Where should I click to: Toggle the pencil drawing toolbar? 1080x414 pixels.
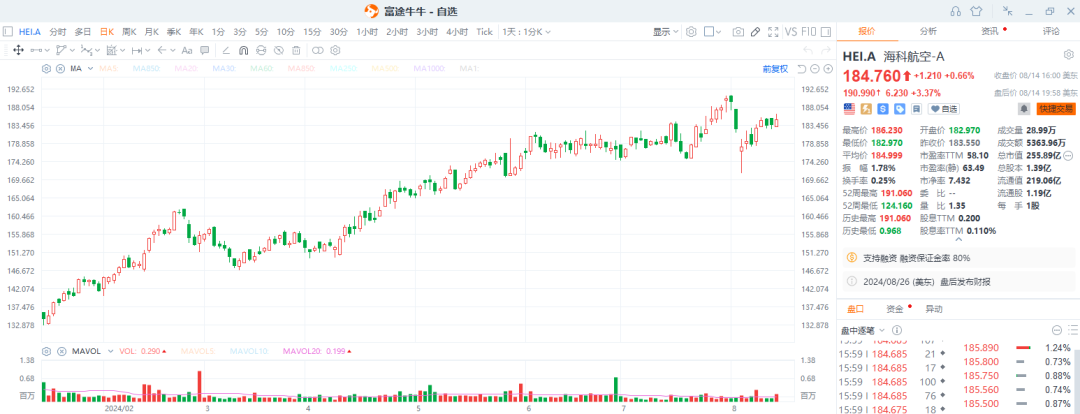(756, 32)
